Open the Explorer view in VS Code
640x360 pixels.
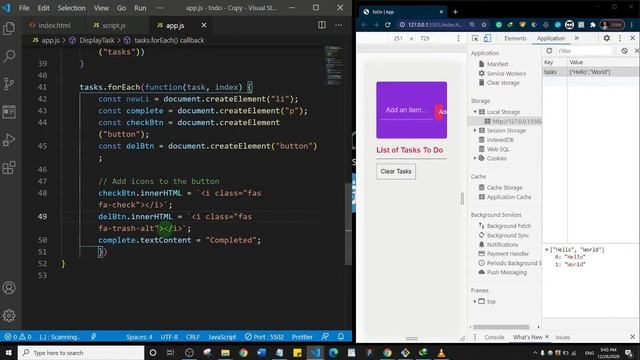(9, 29)
